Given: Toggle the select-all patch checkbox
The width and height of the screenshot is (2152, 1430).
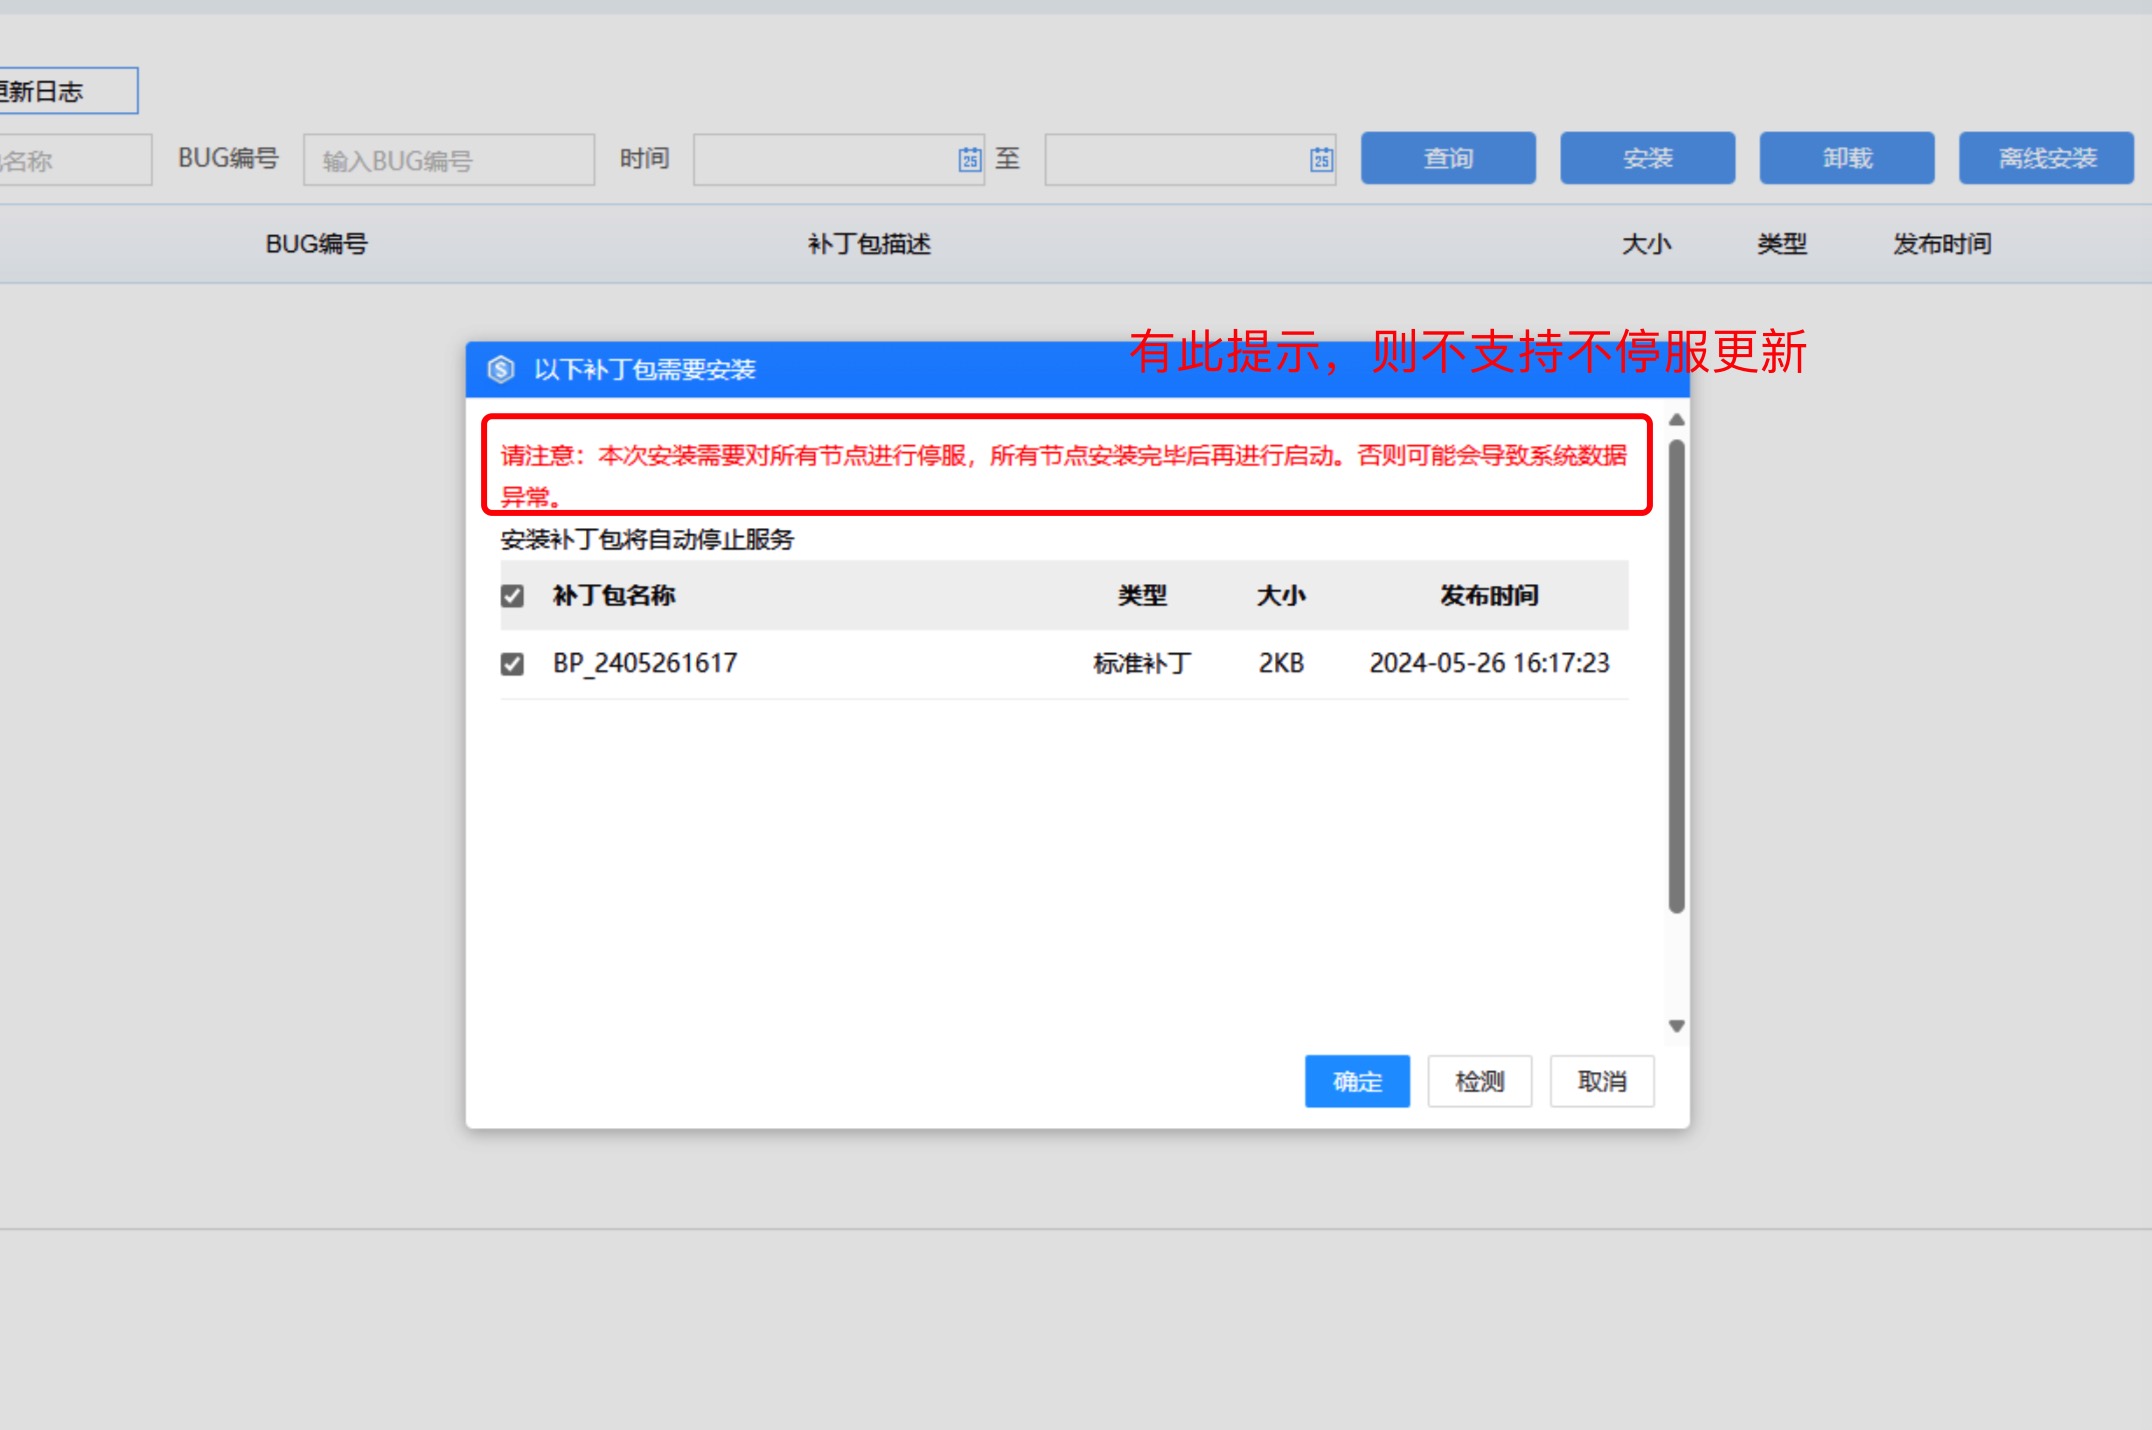Looking at the screenshot, I should pos(512,596).
